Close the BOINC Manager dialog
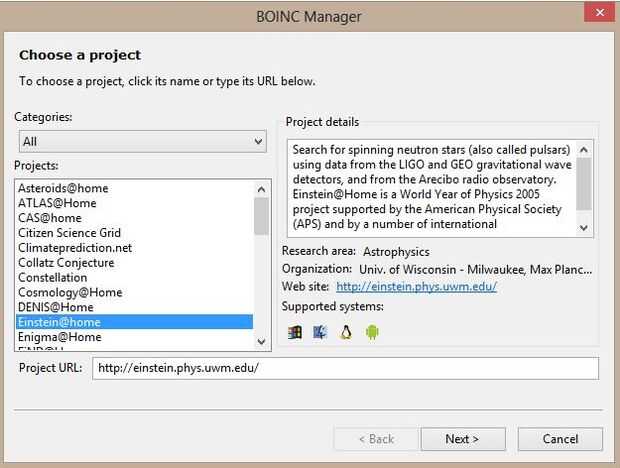620x468 pixels. tap(598, 12)
